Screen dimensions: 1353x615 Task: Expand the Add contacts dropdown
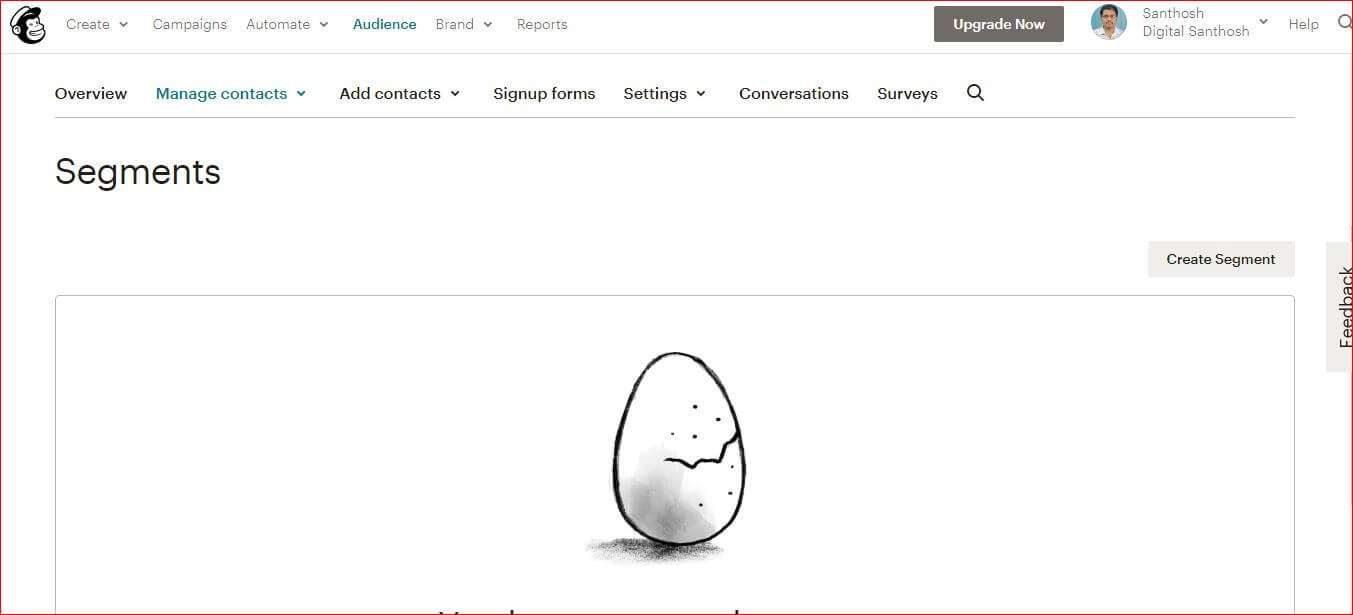[x=400, y=94]
